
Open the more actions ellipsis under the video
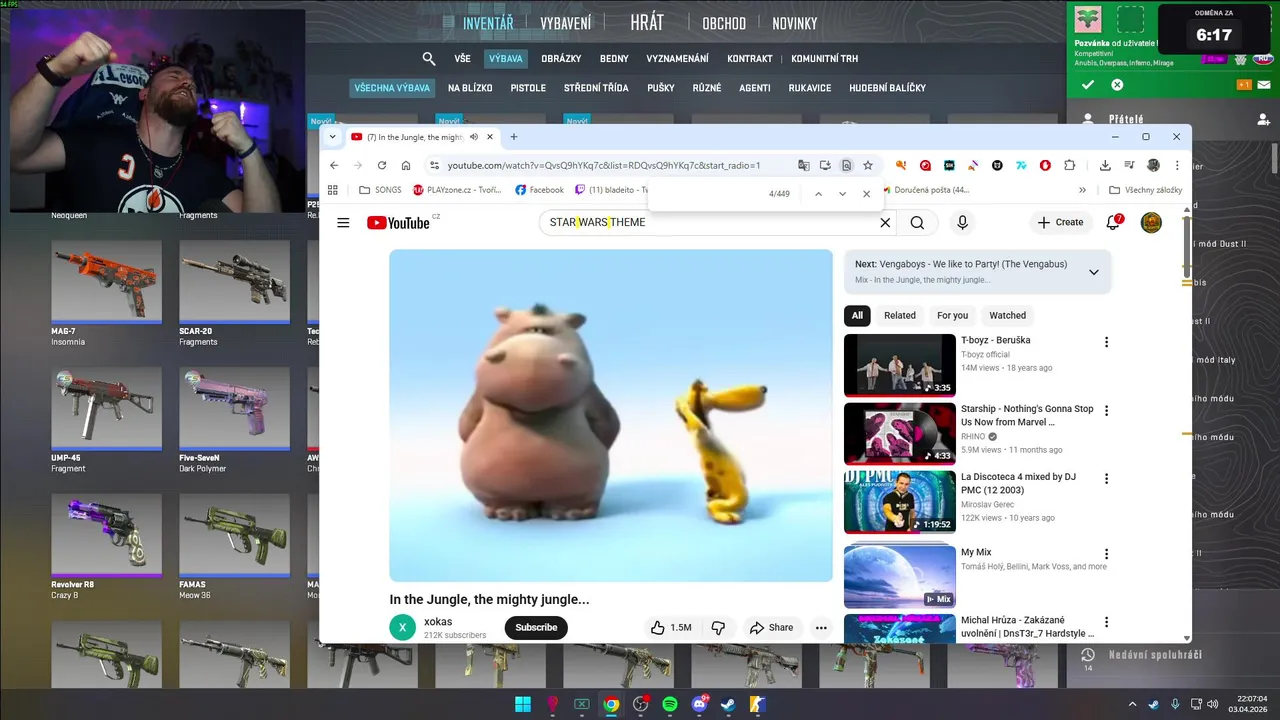(x=821, y=627)
